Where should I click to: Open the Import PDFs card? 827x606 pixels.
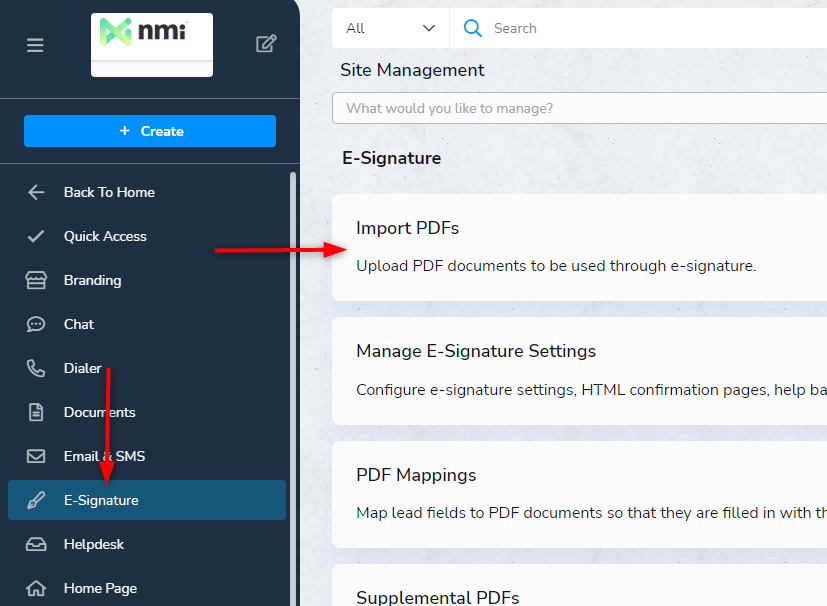pos(579,247)
